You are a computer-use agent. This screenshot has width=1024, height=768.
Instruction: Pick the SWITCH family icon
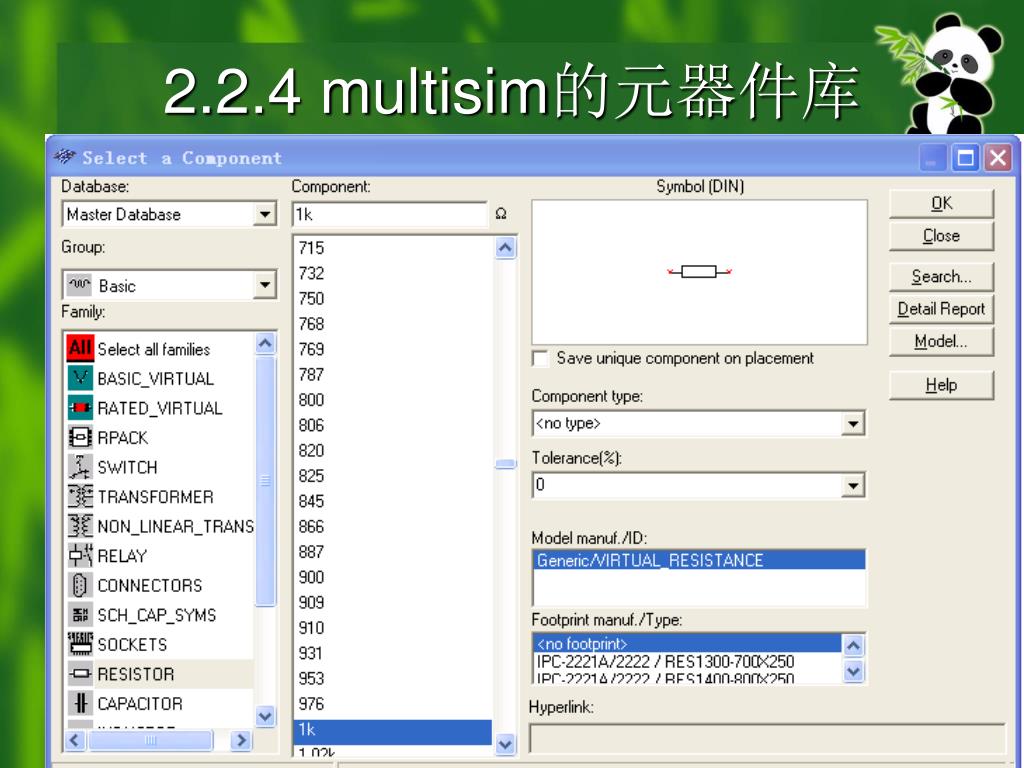click(80, 467)
